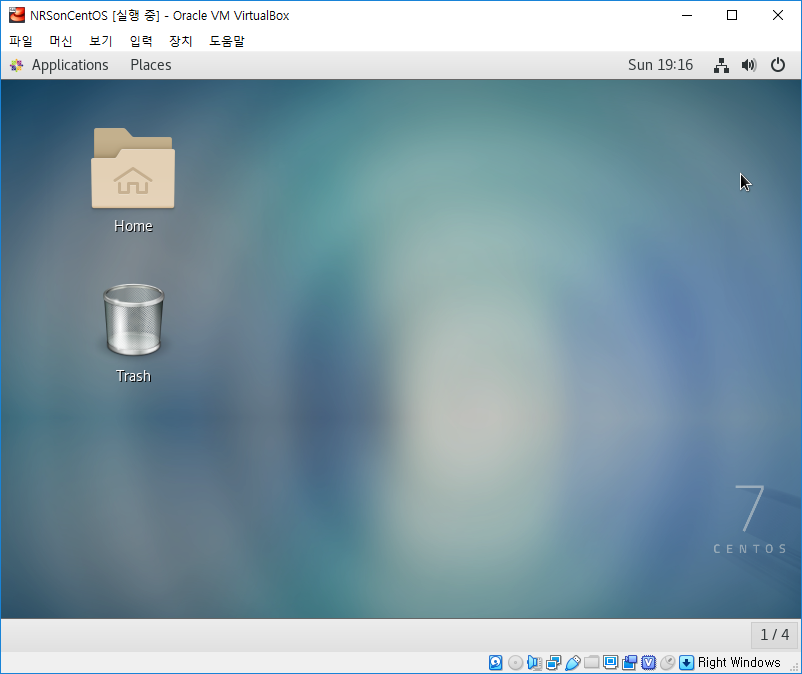The image size is (802, 674).
Task: Open the Home folder icon on desktop
Action: tap(133, 168)
